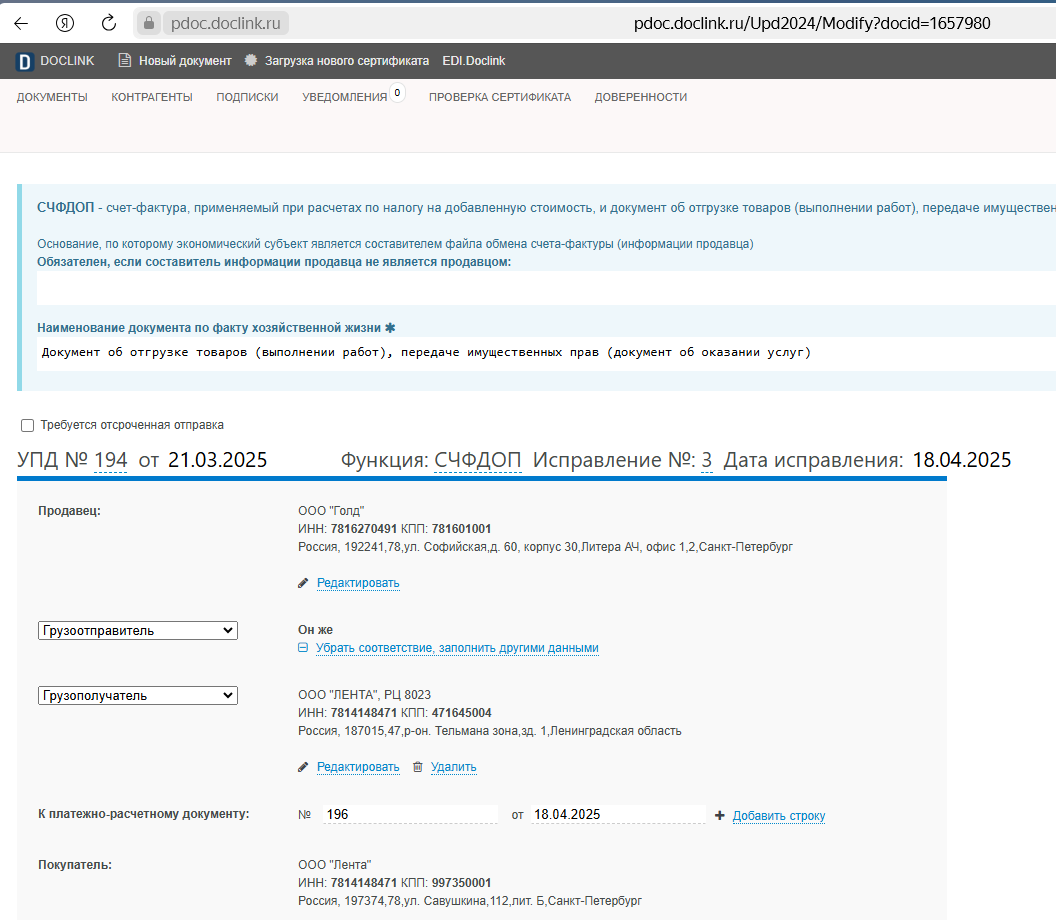Click payment document number field 196
Screen dimensions: 1056x920
click(410, 814)
